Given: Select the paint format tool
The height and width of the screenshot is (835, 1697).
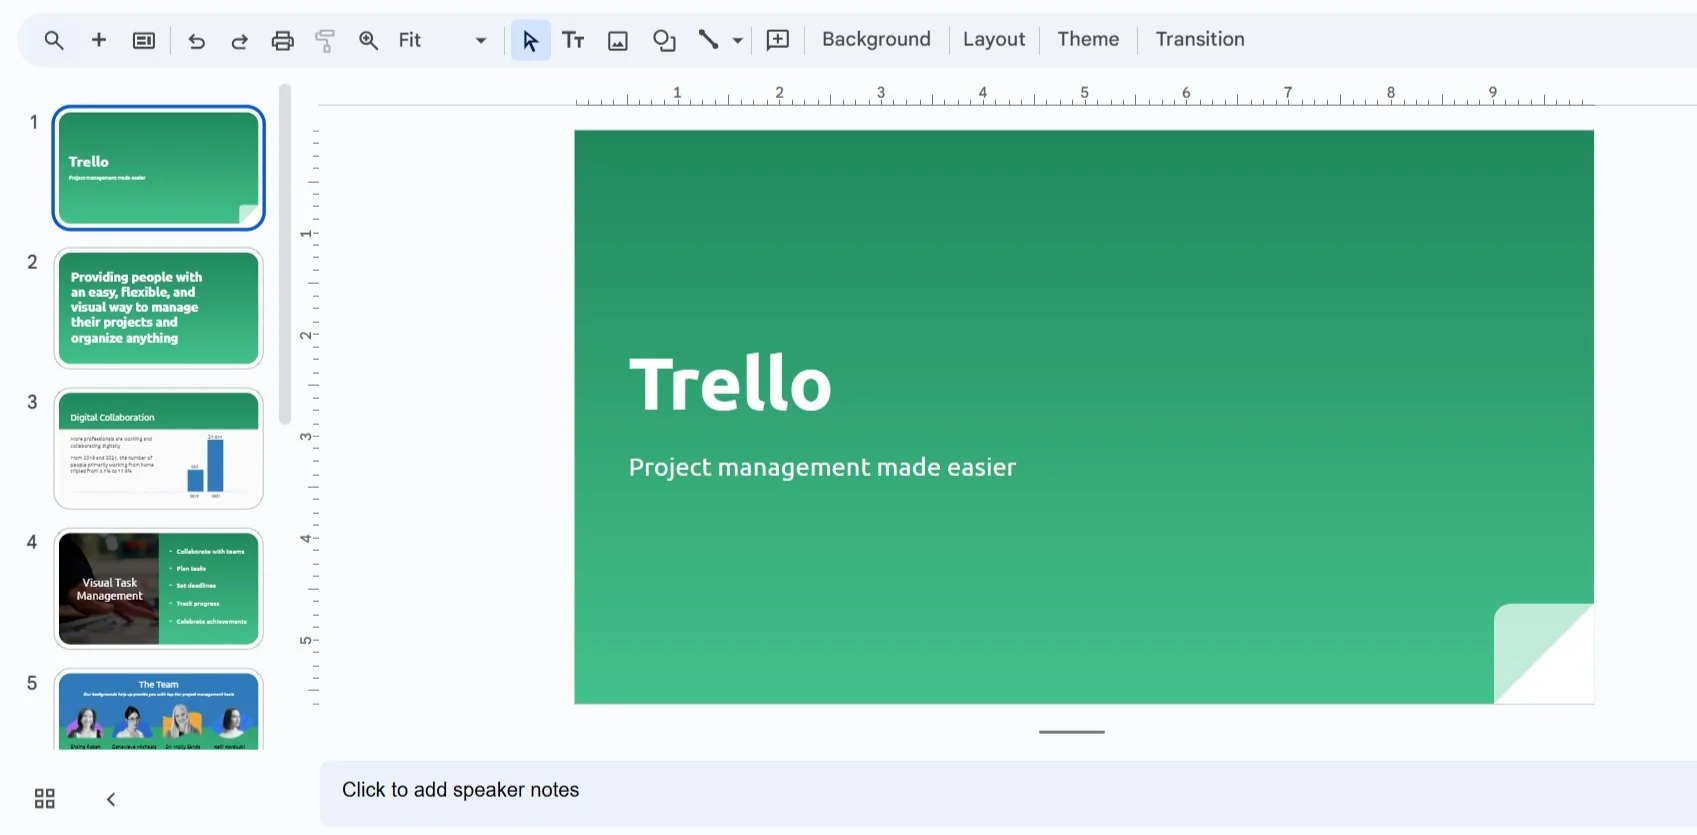Looking at the screenshot, I should (325, 40).
